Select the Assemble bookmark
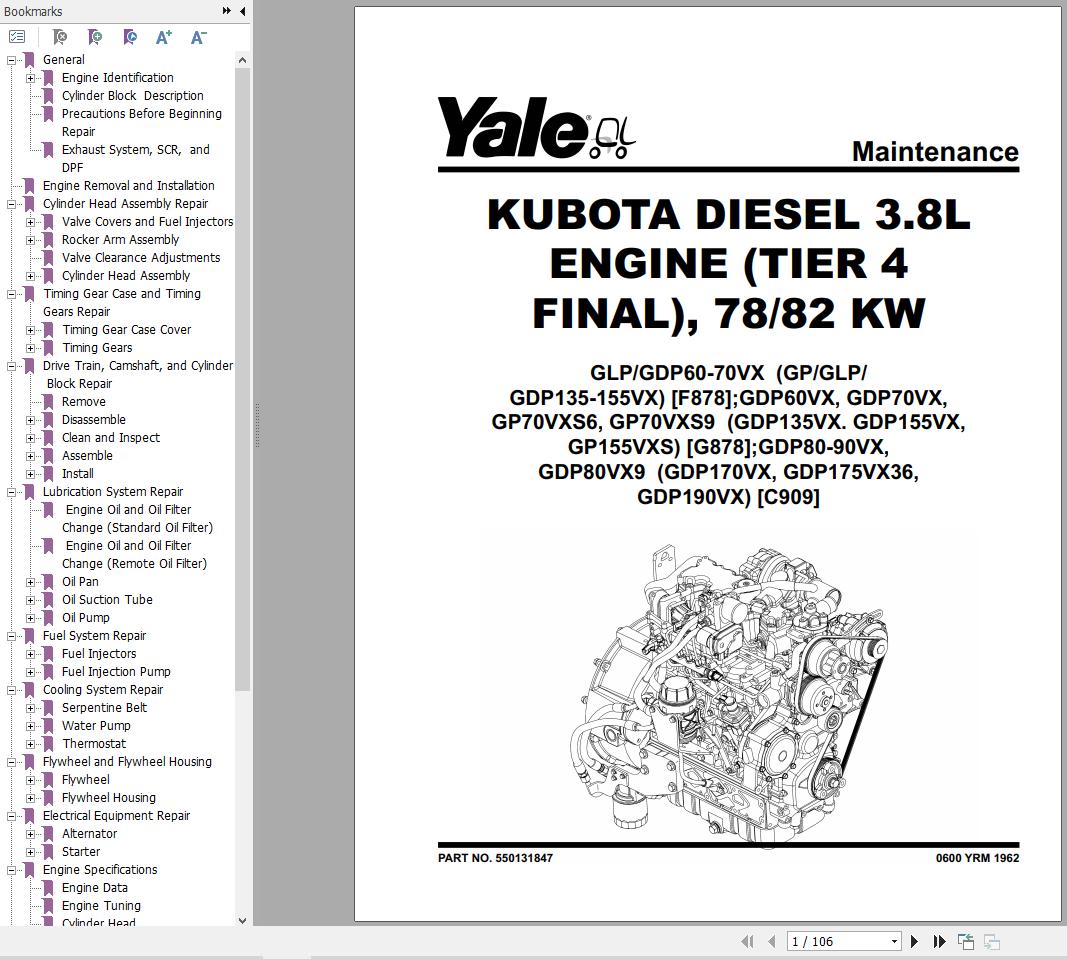Image resolution: width=1067 pixels, height=959 pixels. click(x=87, y=456)
